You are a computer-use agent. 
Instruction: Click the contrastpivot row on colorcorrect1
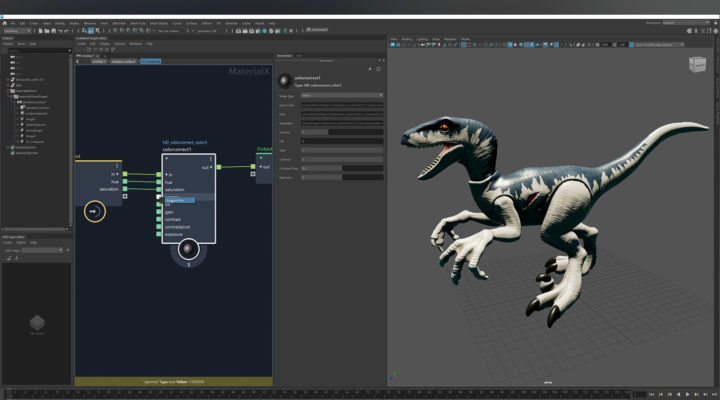[188, 227]
